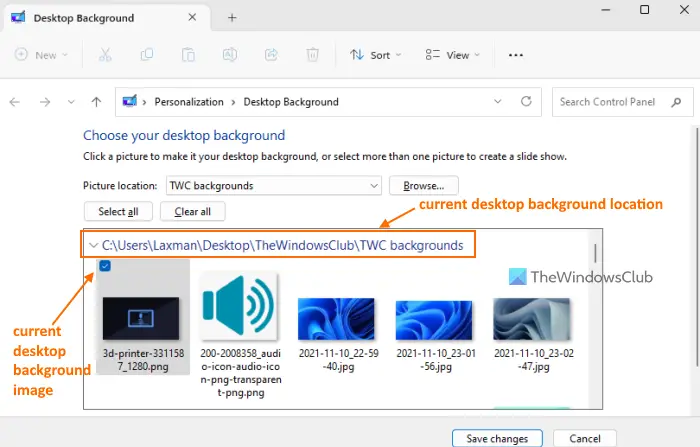Close the Desktop Background tab

tap(192, 17)
